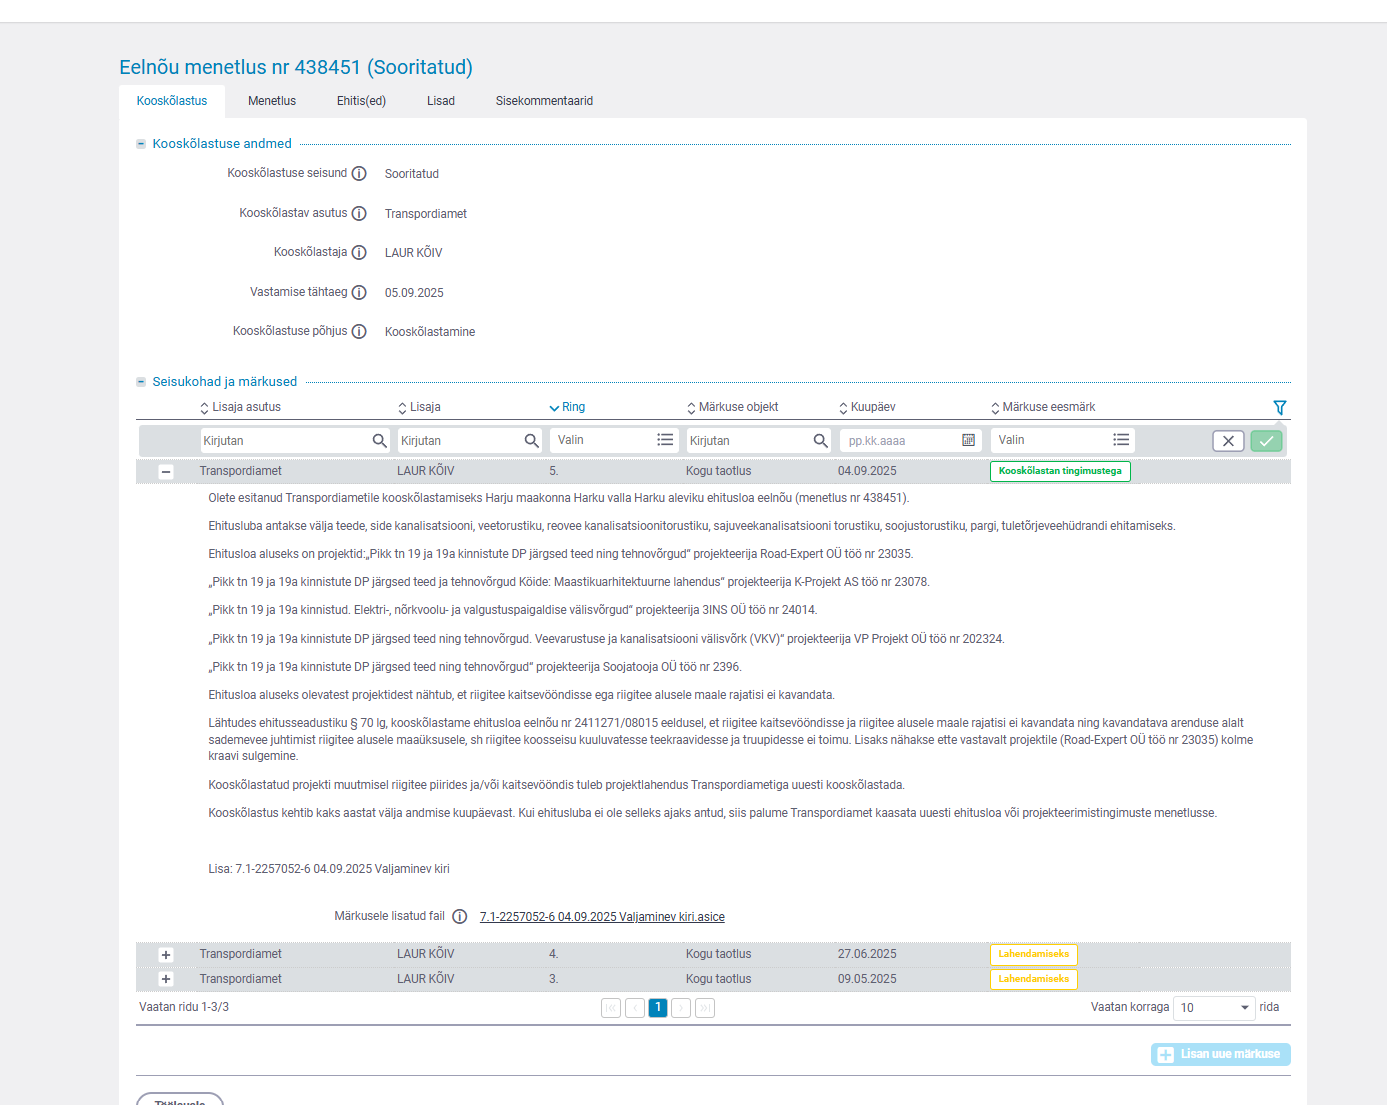Collapse the Kooskõlastuse andmed section
Screen dimensions: 1387x1105
(x=141, y=144)
